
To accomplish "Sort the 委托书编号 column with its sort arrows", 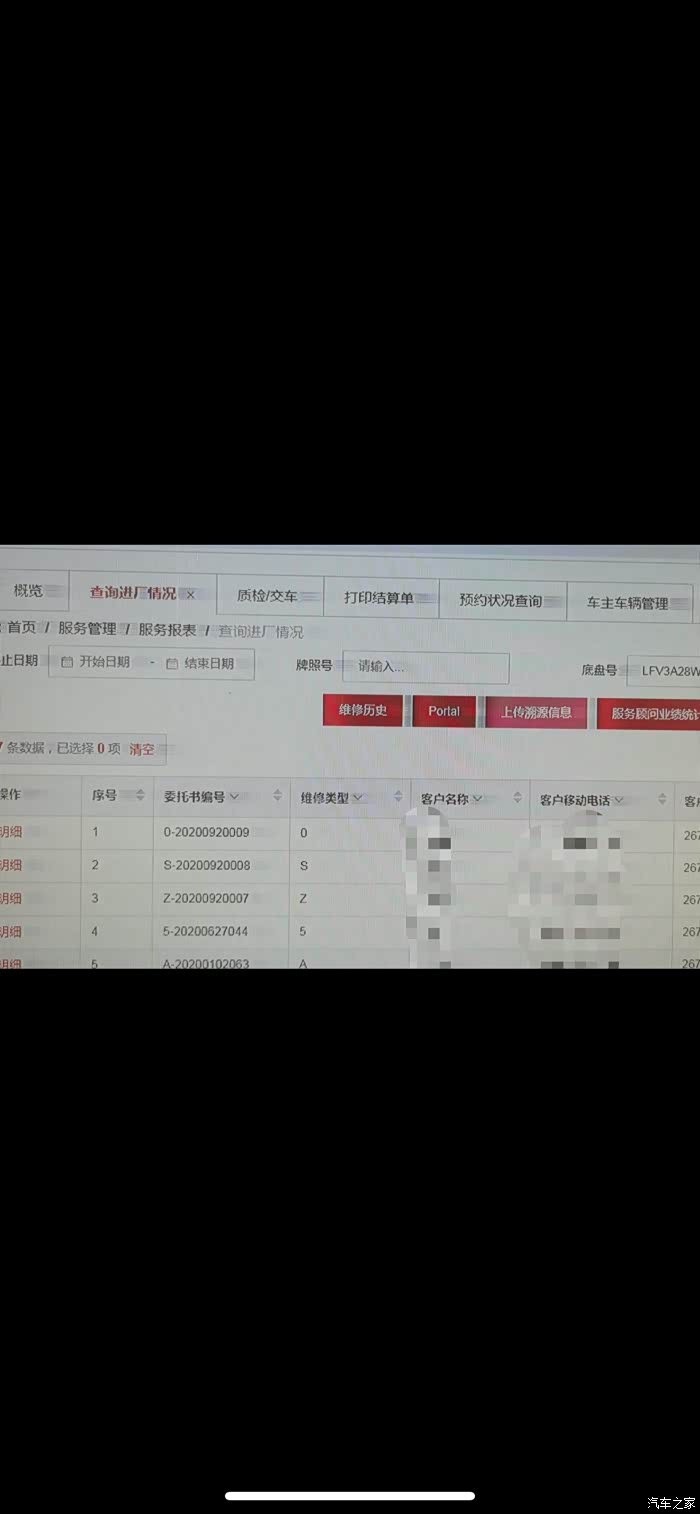I will coord(277,797).
